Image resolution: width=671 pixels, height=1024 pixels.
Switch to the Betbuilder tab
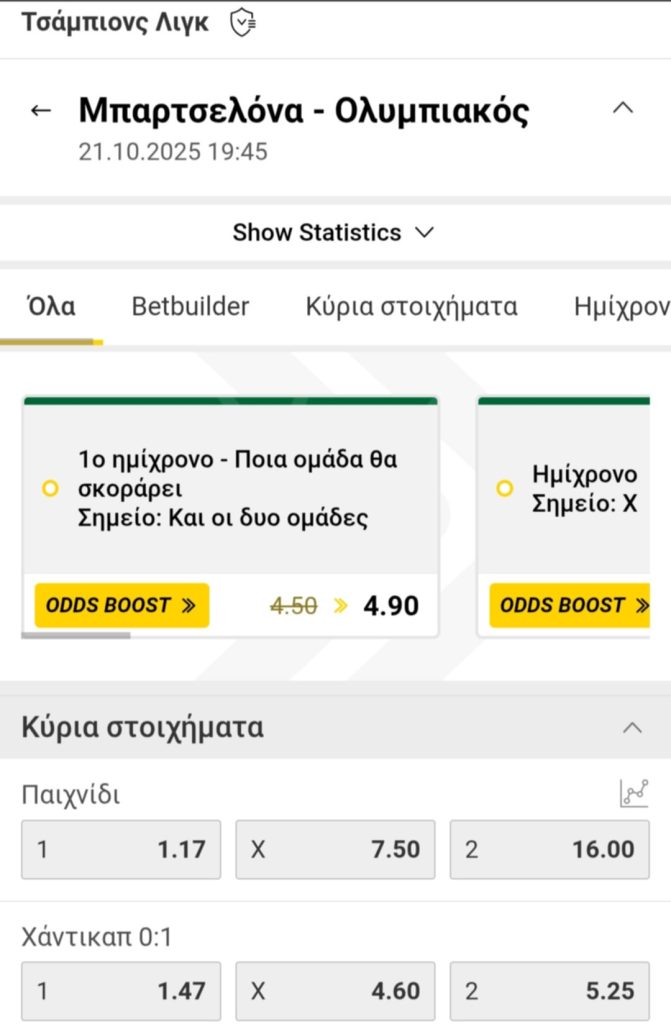click(190, 307)
